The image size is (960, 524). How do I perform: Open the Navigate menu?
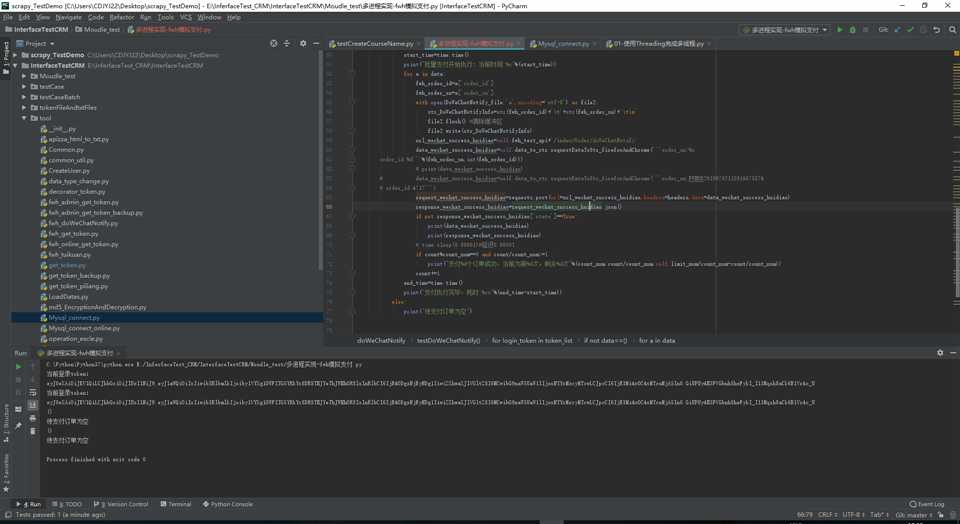69,17
